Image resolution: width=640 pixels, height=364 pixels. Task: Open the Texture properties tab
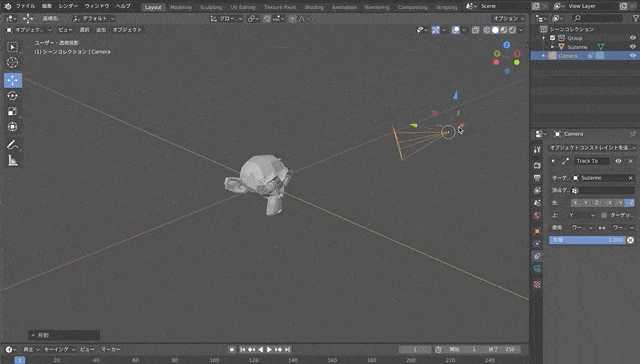point(537,284)
